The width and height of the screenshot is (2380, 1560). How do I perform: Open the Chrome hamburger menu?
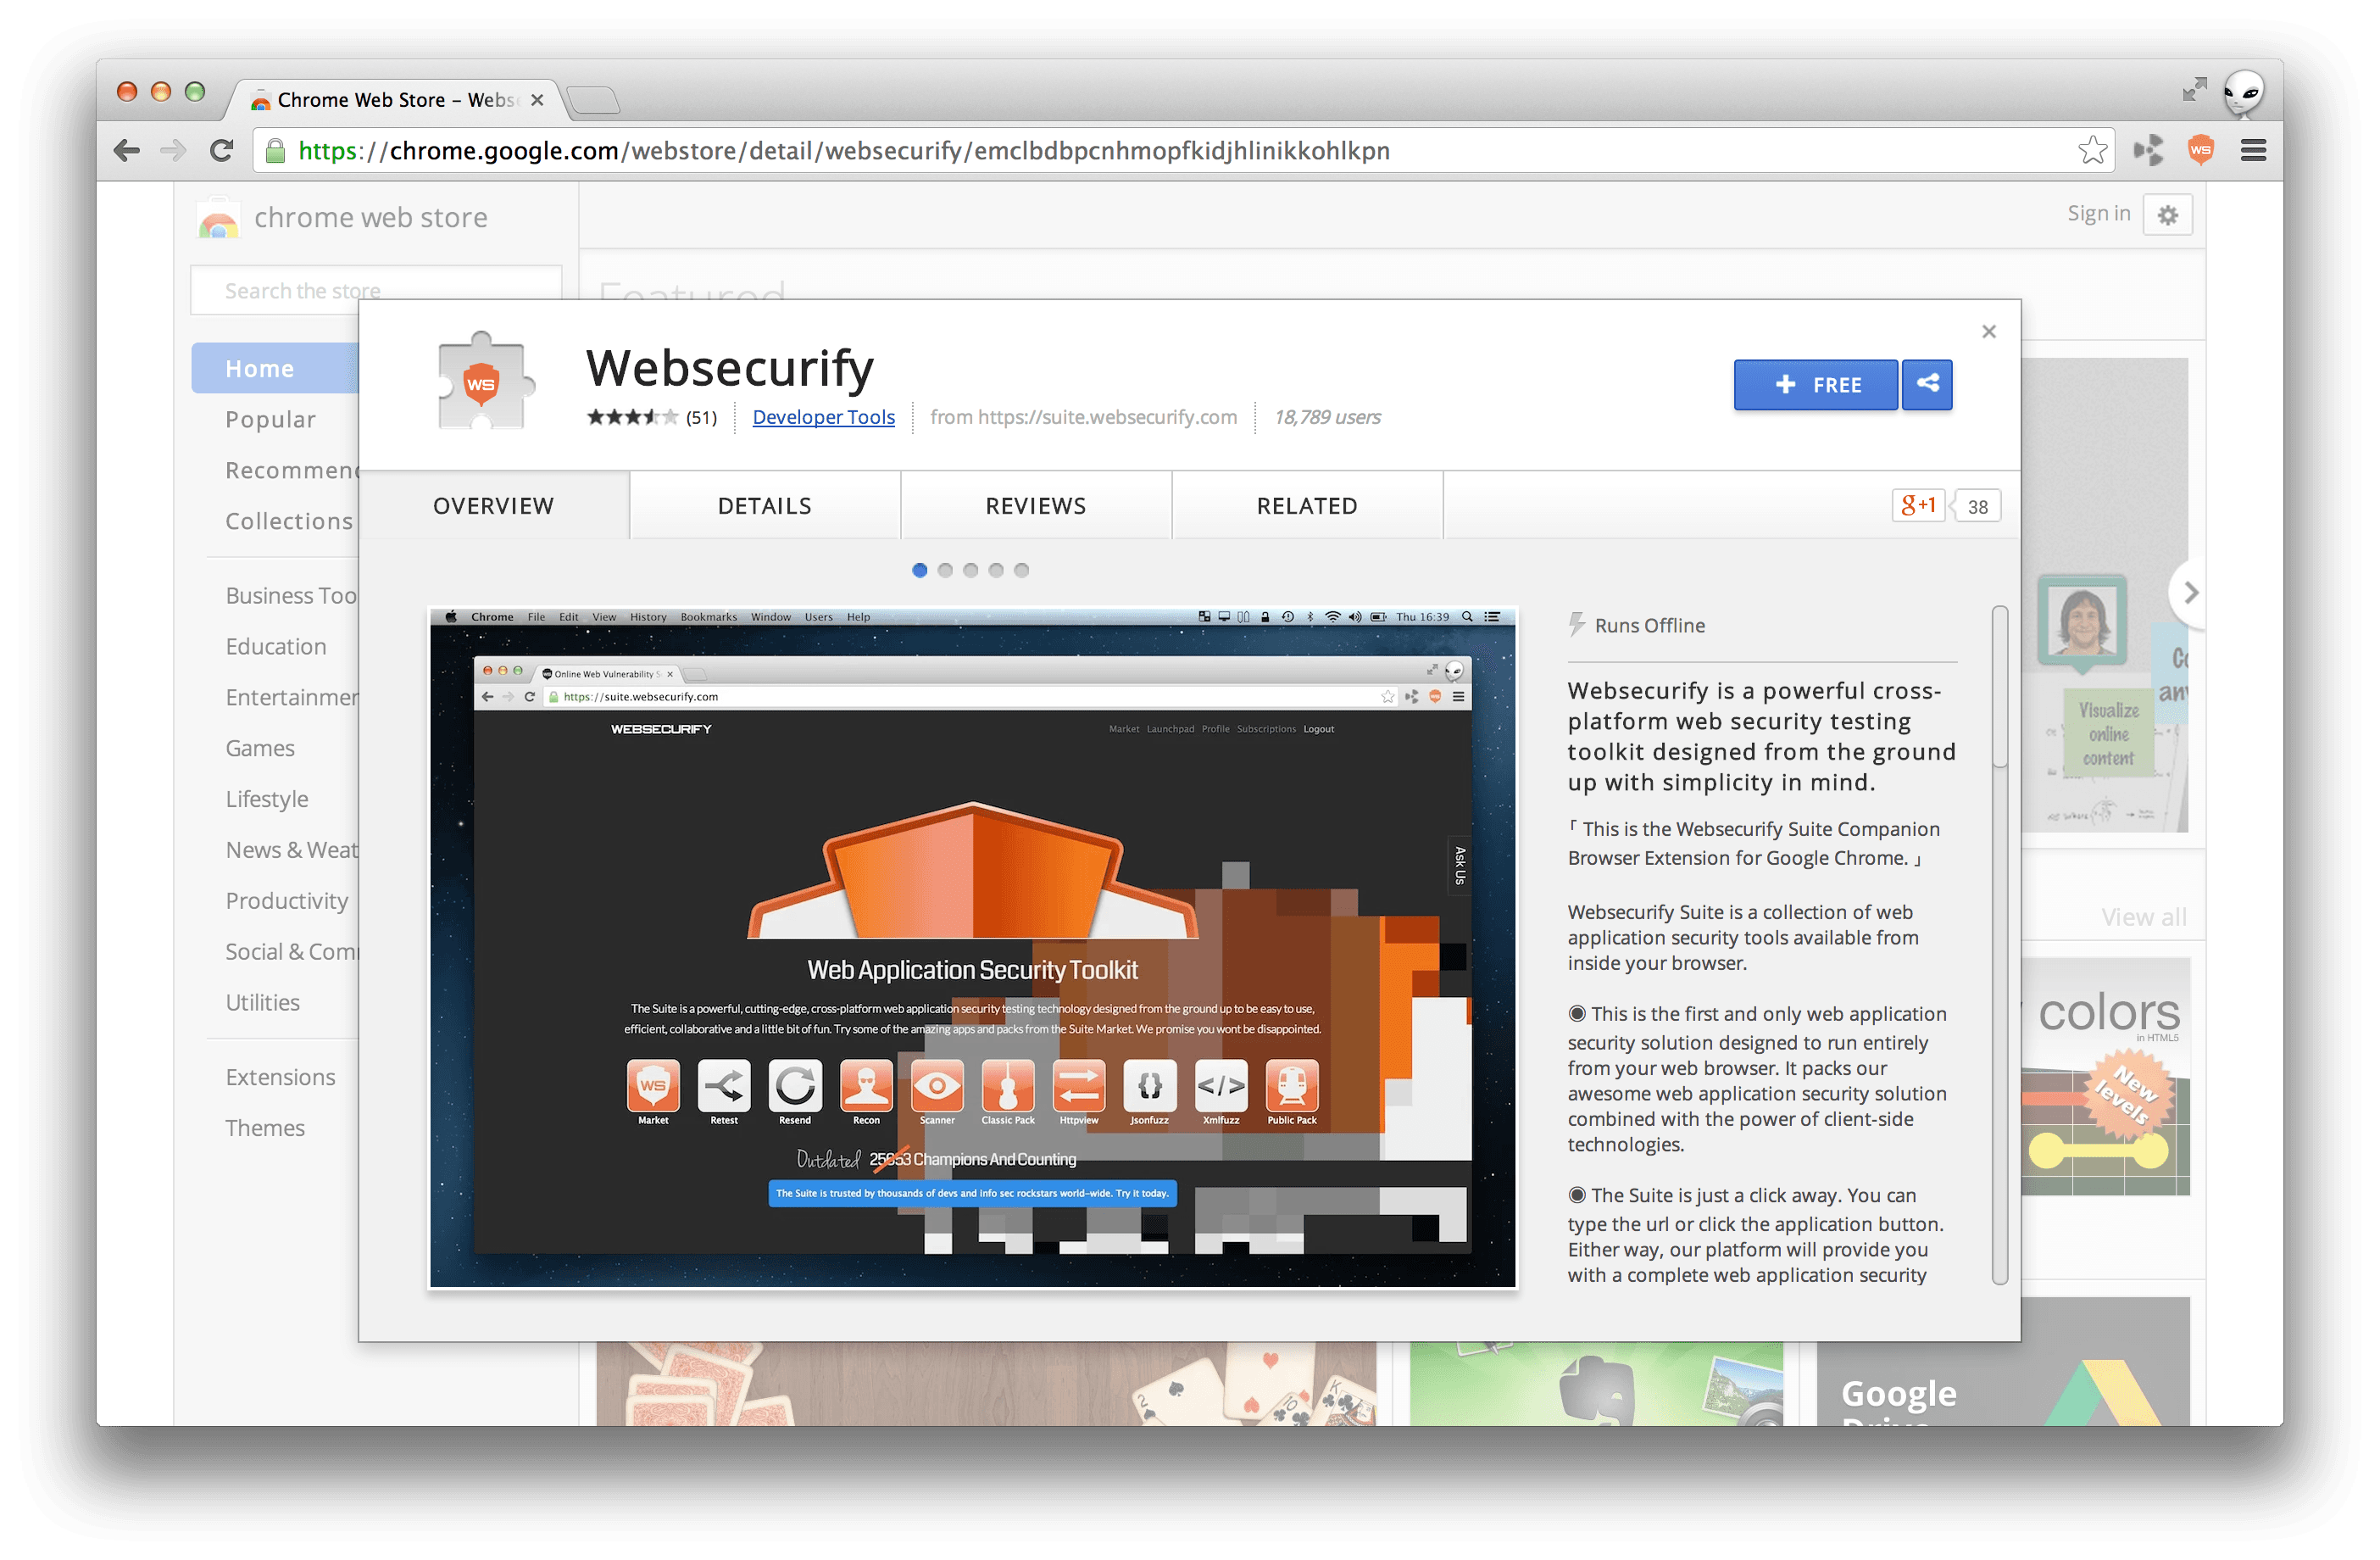point(2253,151)
